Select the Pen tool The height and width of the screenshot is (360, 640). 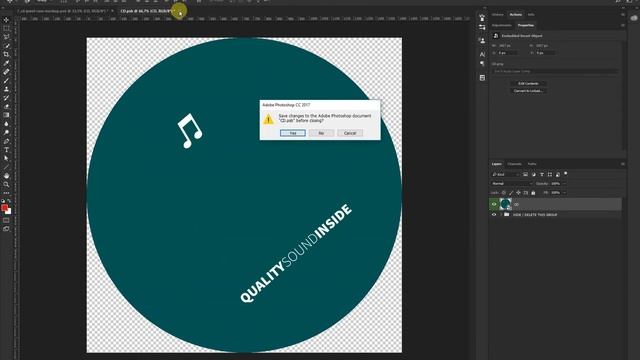(x=6, y=141)
